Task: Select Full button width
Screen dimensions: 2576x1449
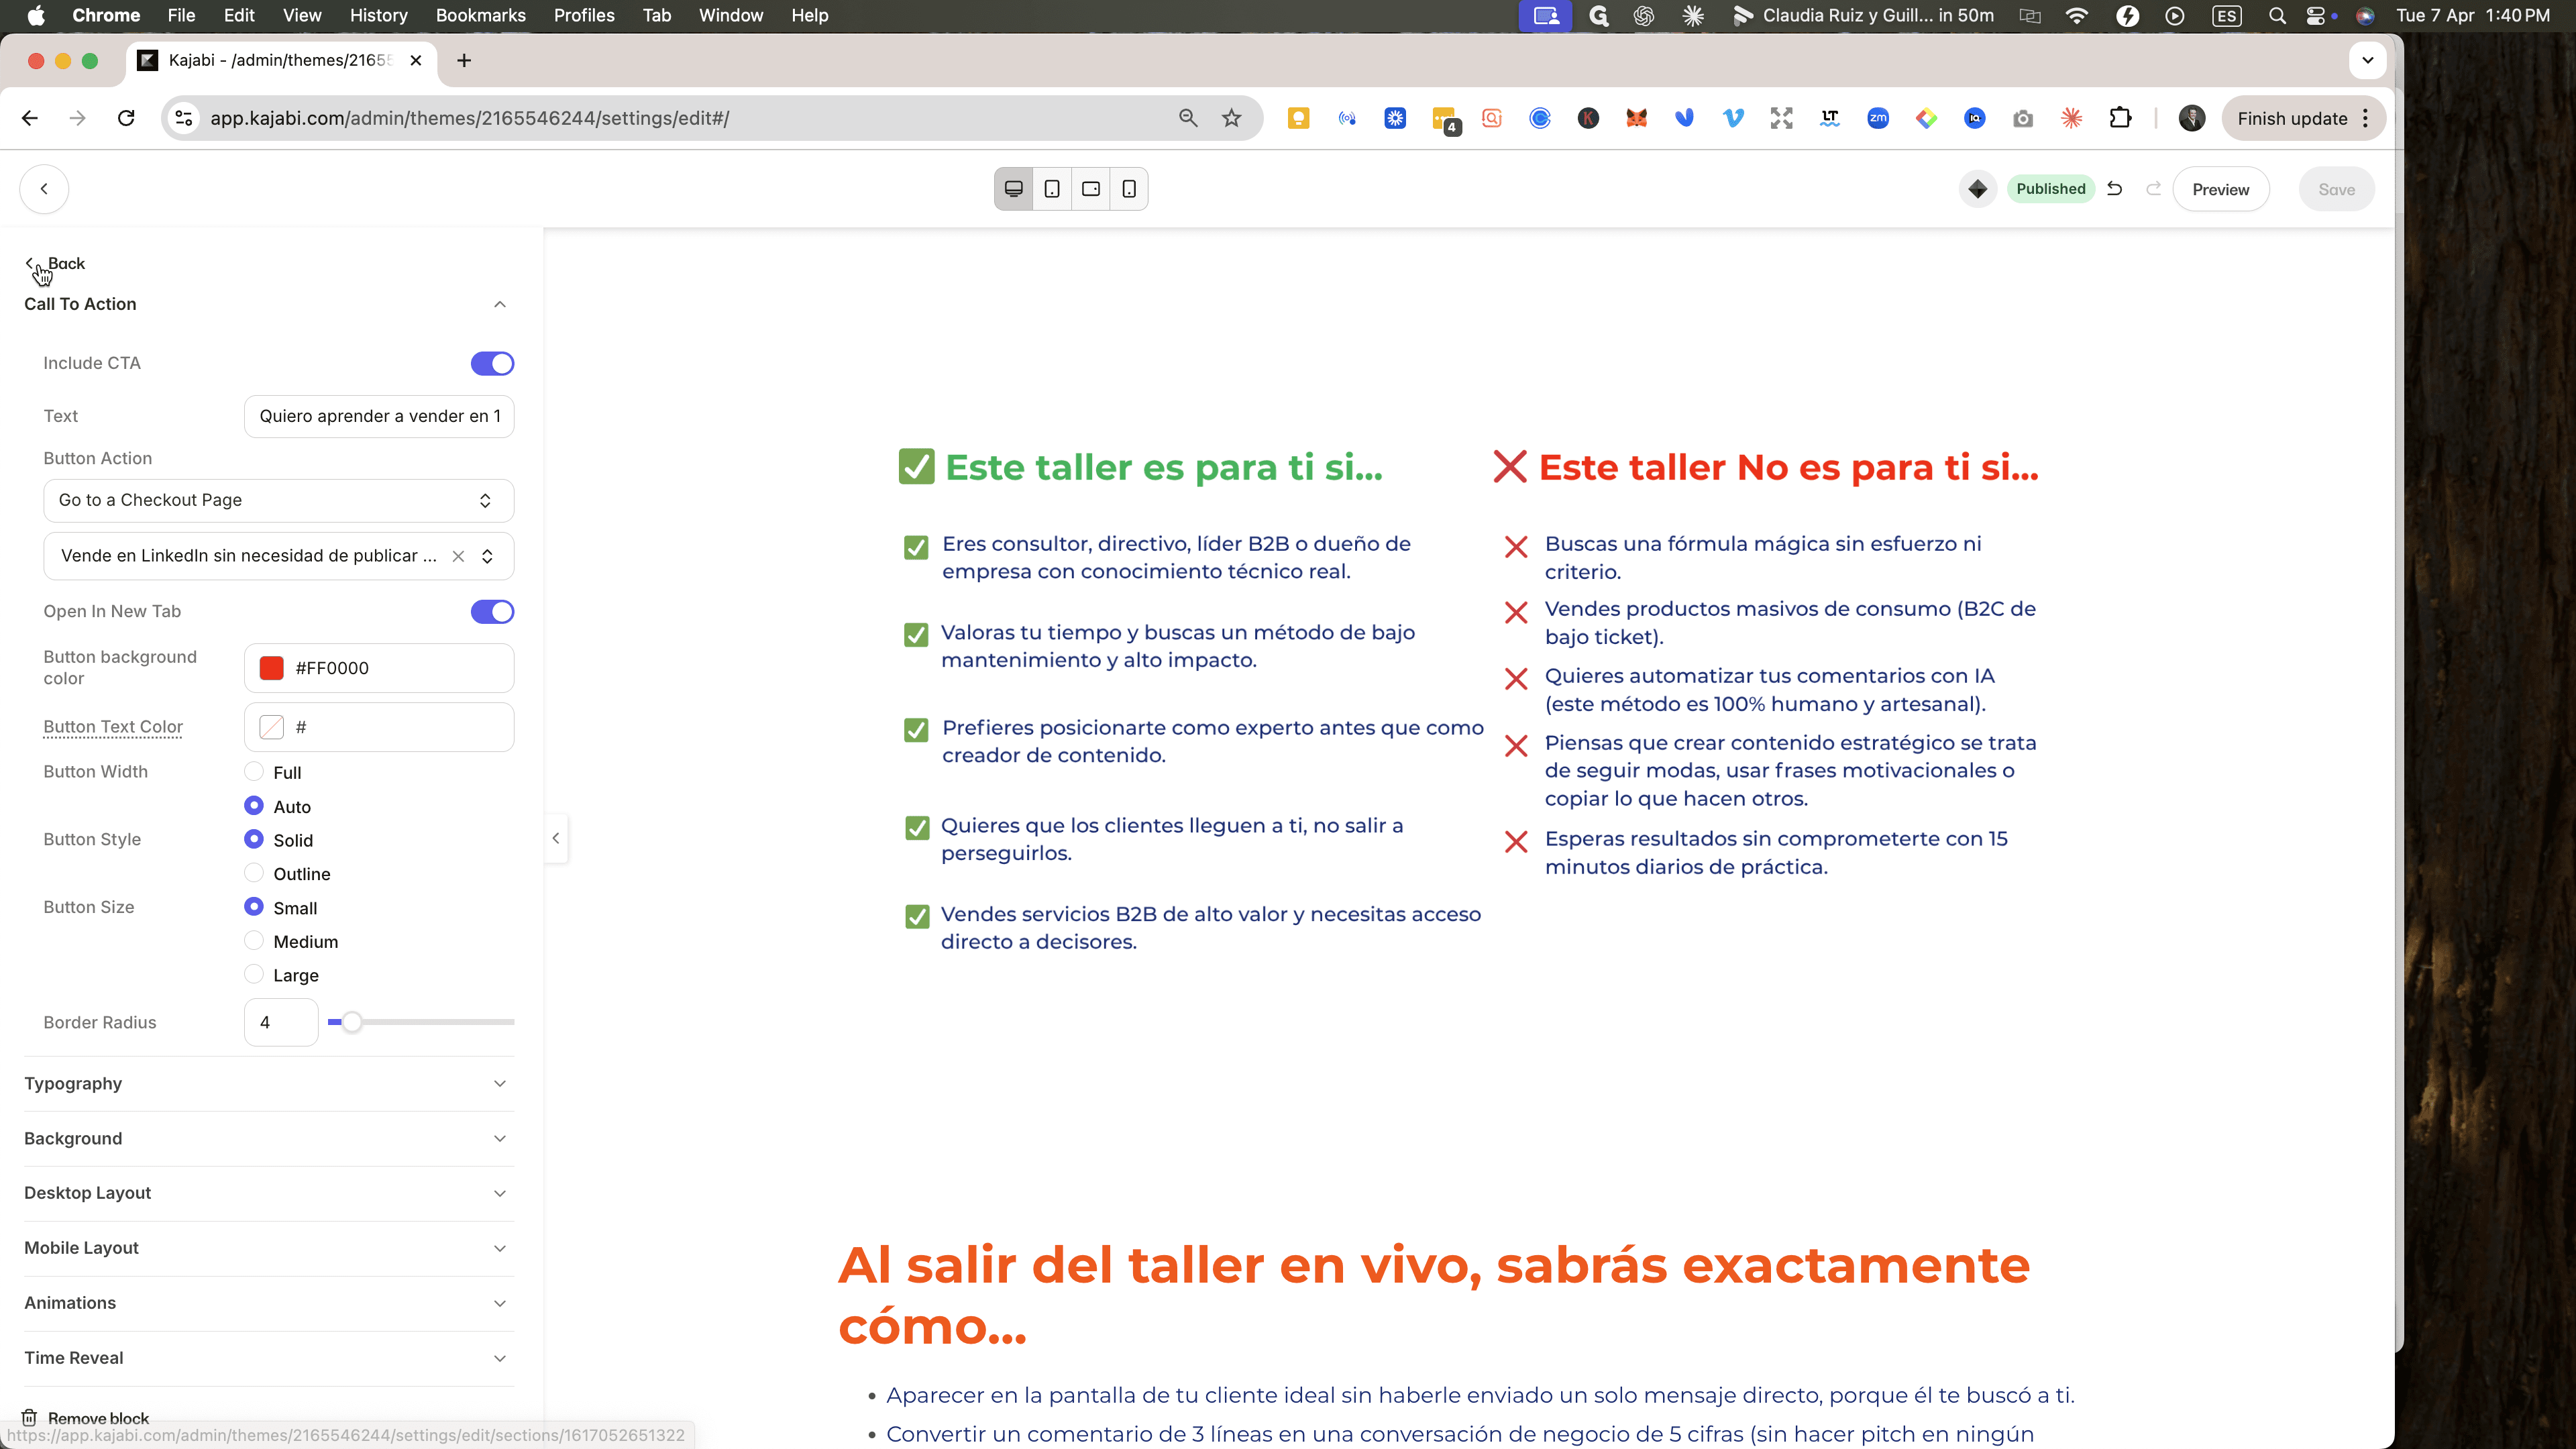Action: 254,771
